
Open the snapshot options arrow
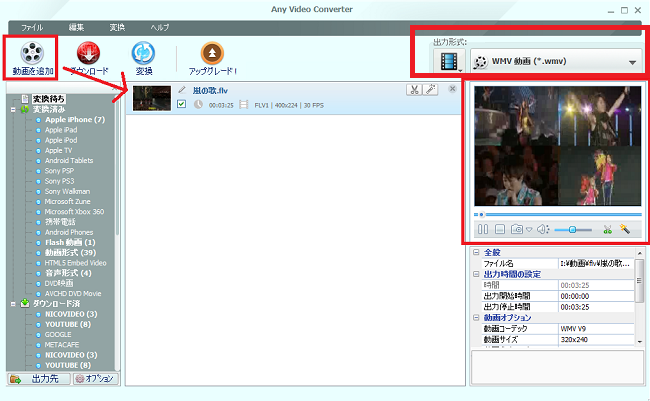tap(529, 229)
